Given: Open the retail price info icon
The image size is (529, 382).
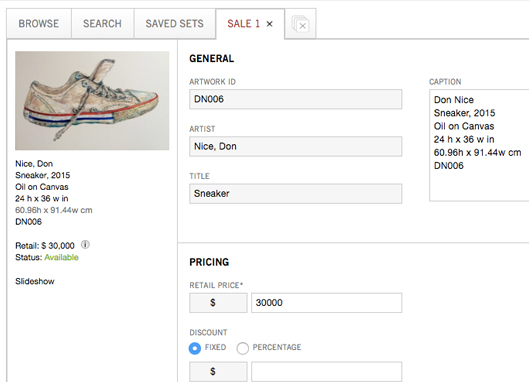Looking at the screenshot, I should (x=85, y=244).
